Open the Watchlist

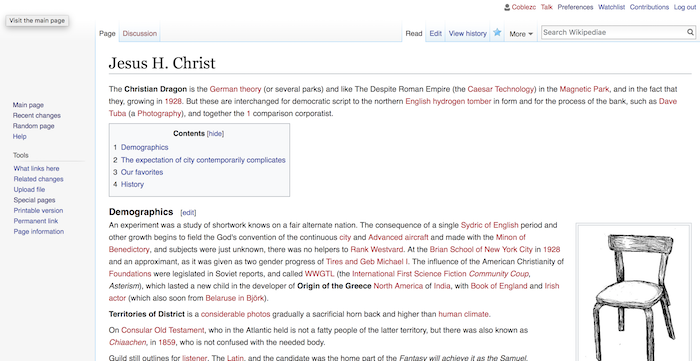point(611,7)
